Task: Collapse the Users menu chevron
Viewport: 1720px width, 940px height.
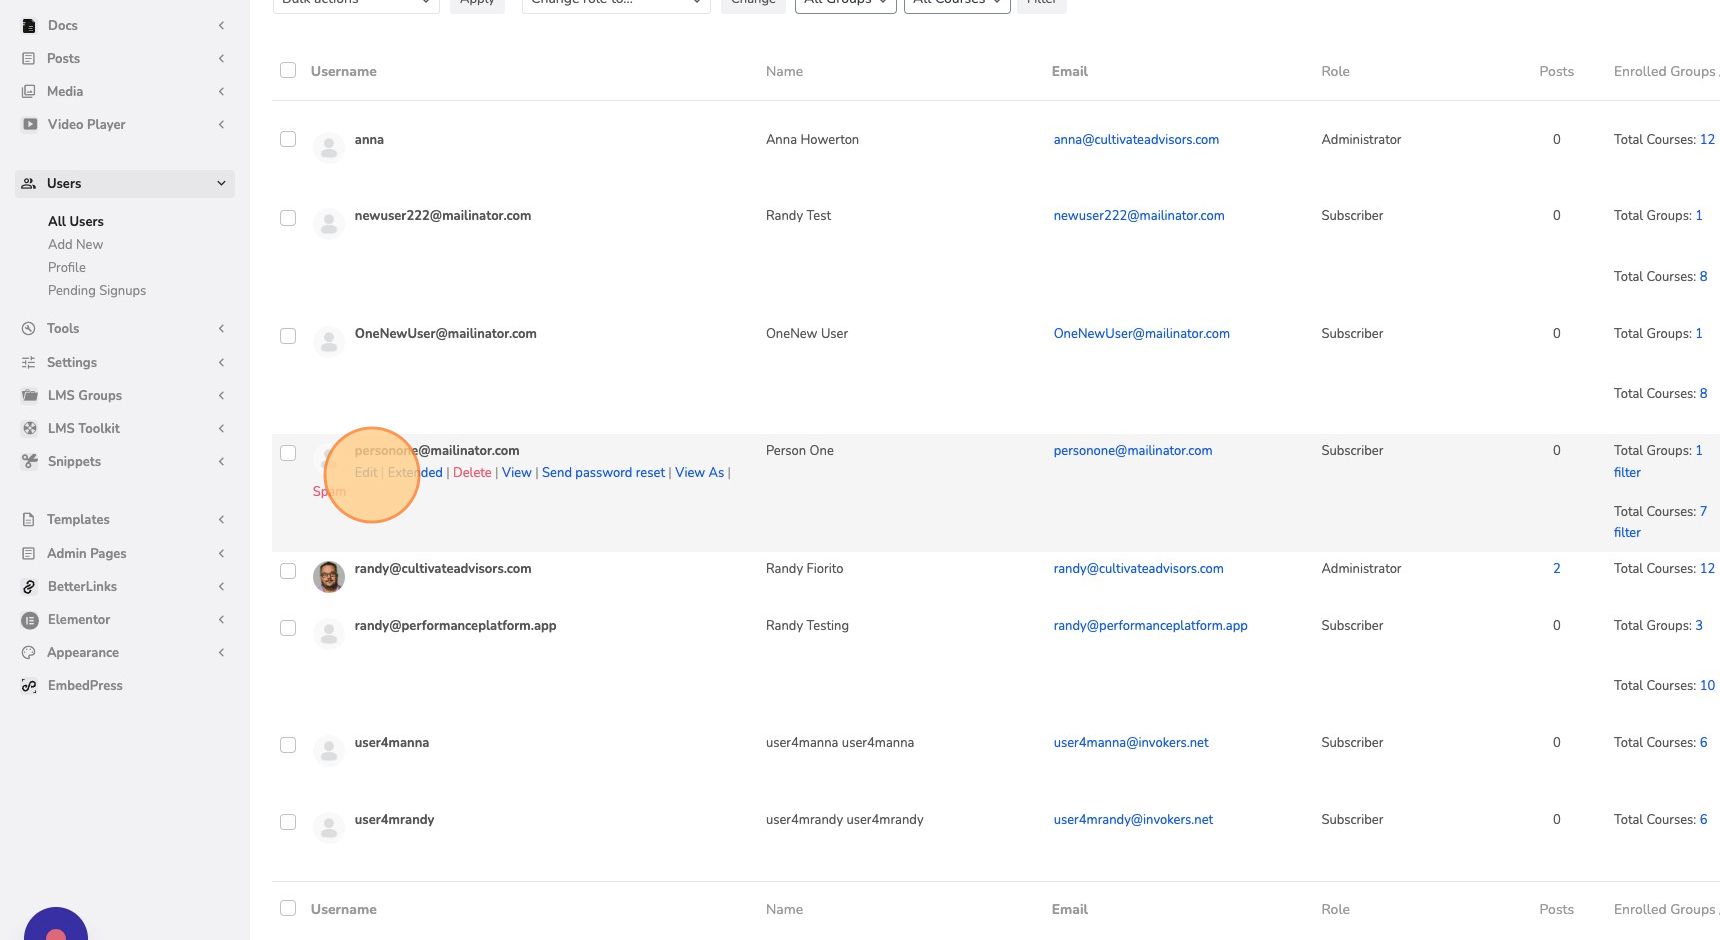Action: coord(221,183)
